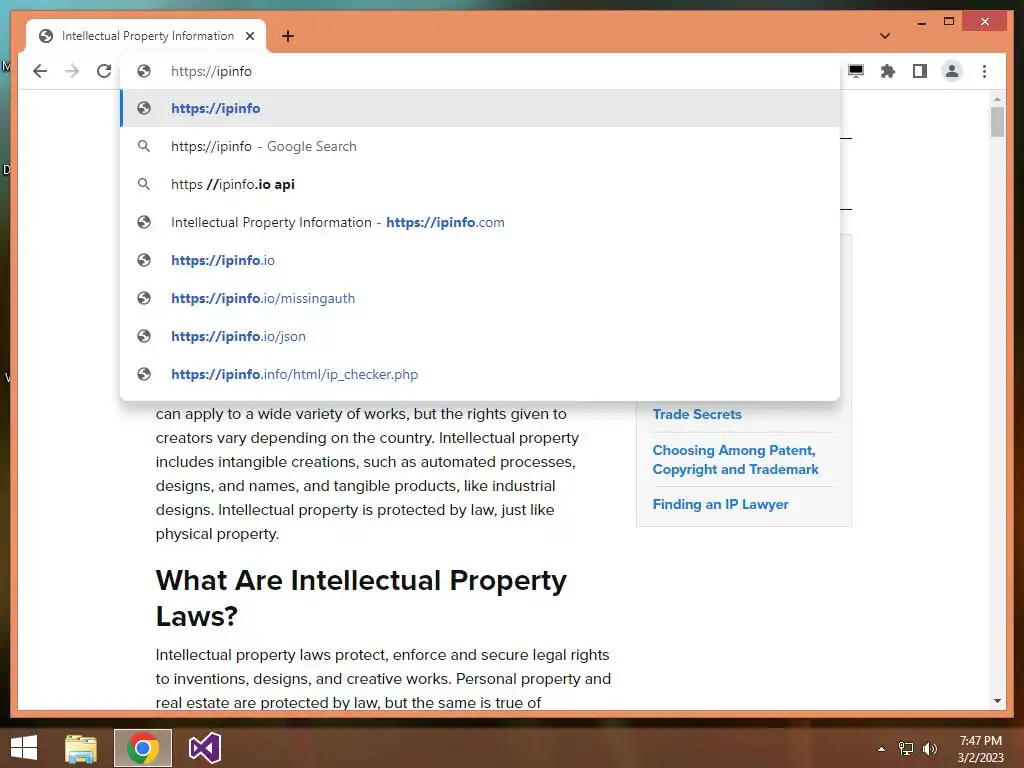Close the Intellectual Property Information tab
The height and width of the screenshot is (768, 1024).
tap(250, 36)
